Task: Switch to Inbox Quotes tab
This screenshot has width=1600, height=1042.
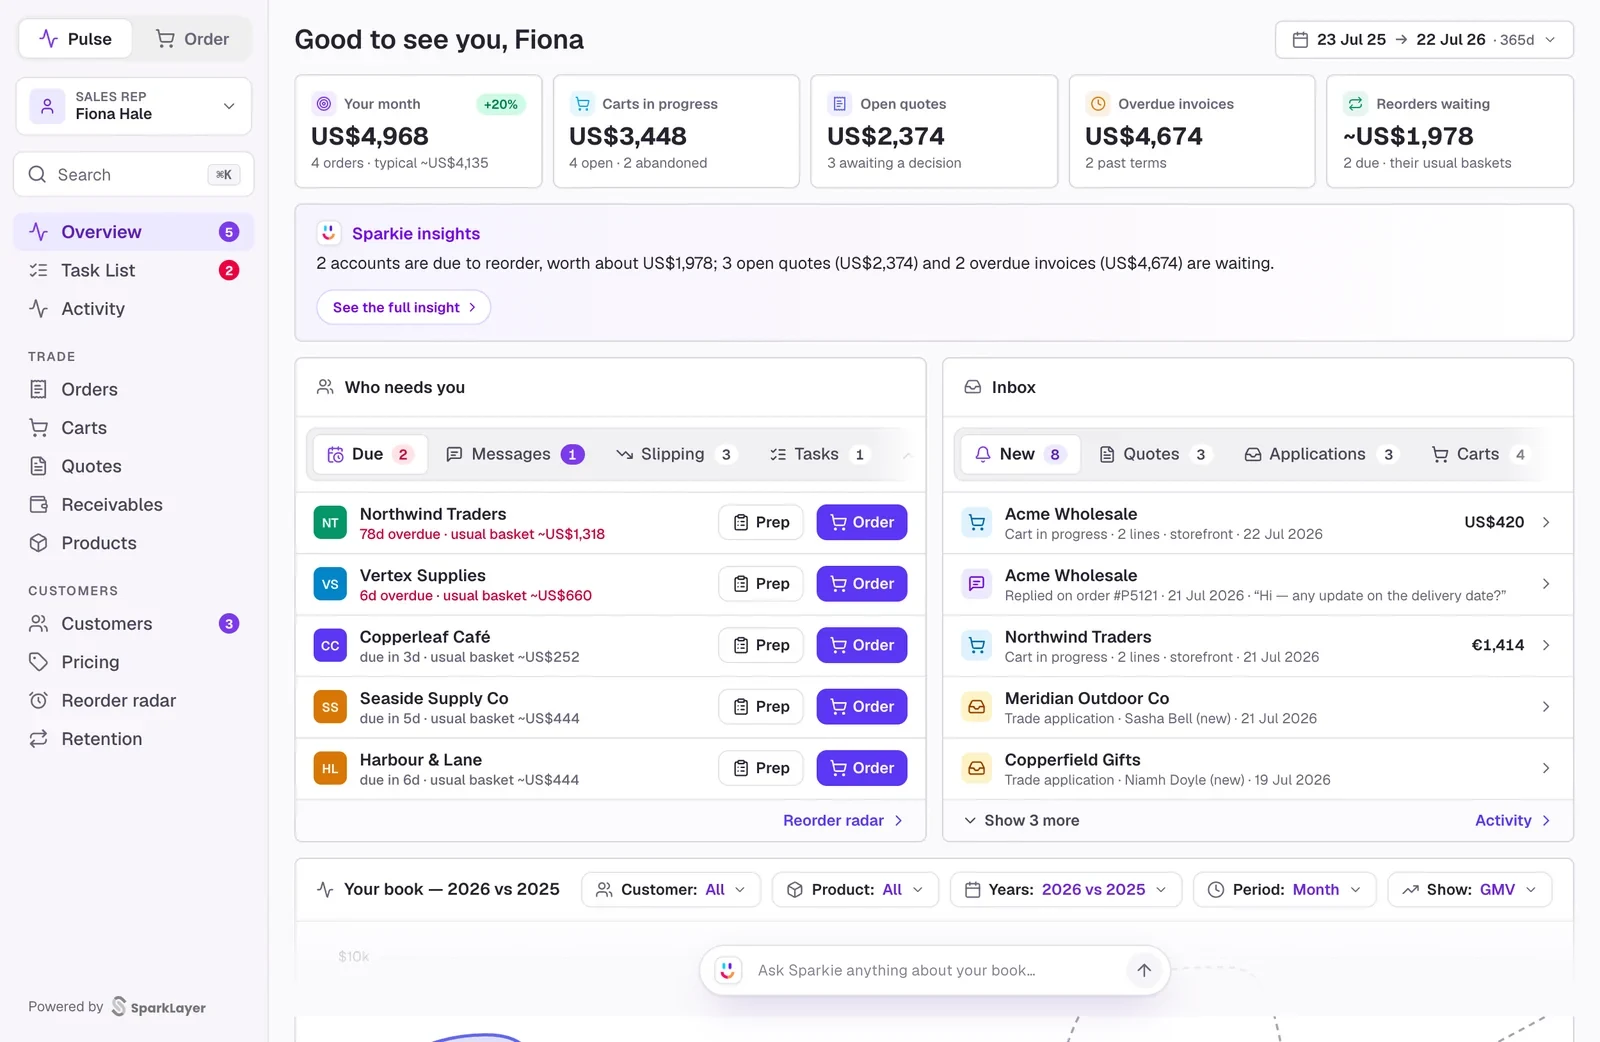Action: click(x=1154, y=455)
